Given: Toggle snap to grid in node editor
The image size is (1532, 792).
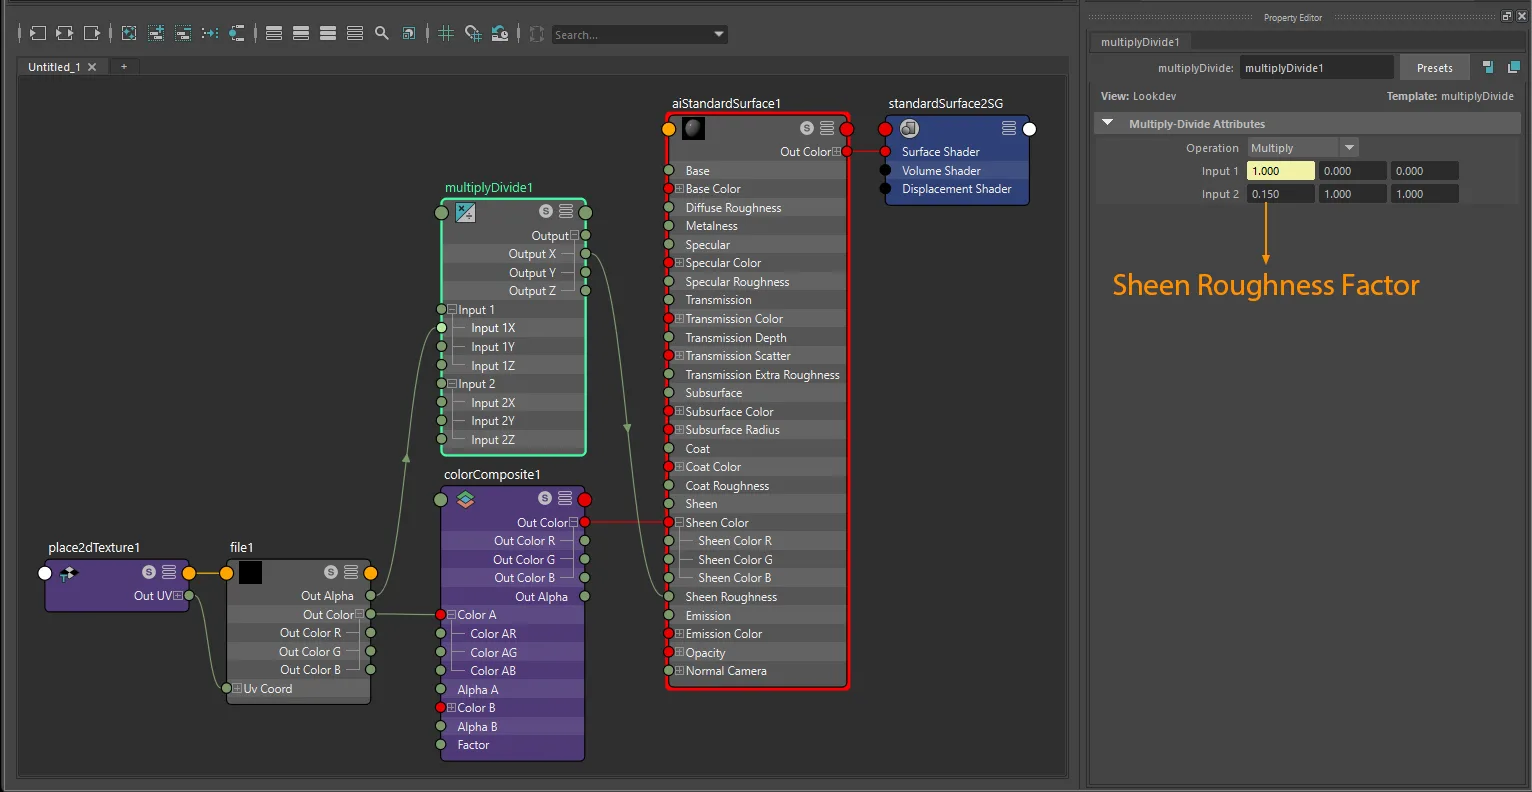Looking at the screenshot, I should click(x=473, y=33).
